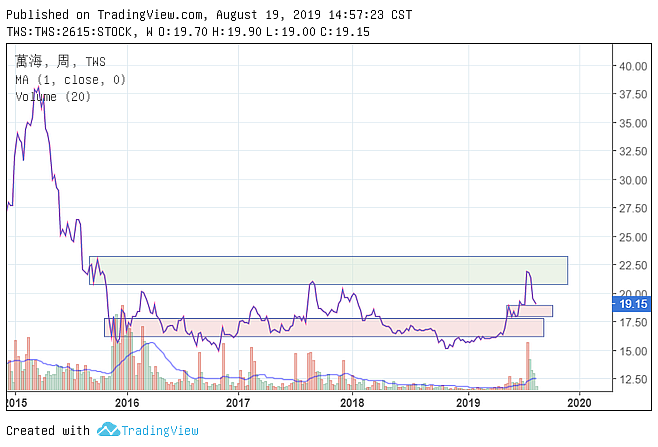
Task: Select the long pink support zone rectangle
Action: 324,327
